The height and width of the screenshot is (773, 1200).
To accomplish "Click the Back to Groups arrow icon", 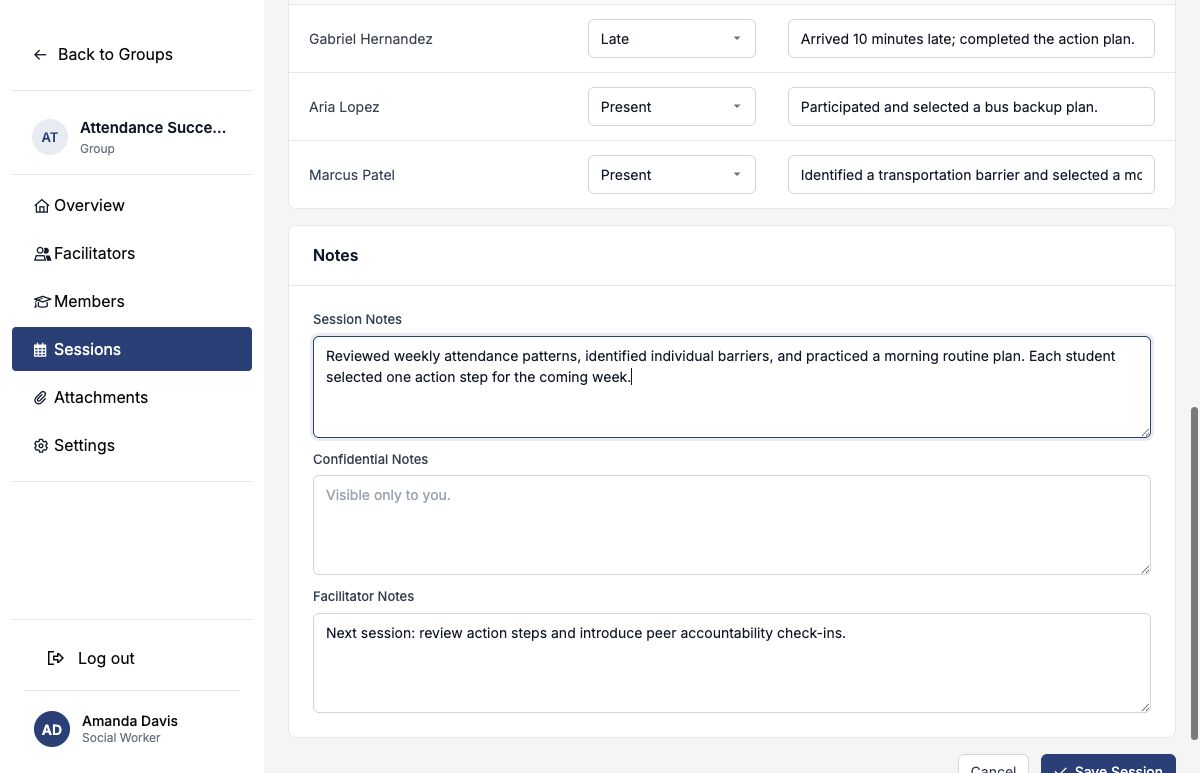I will tap(40, 55).
